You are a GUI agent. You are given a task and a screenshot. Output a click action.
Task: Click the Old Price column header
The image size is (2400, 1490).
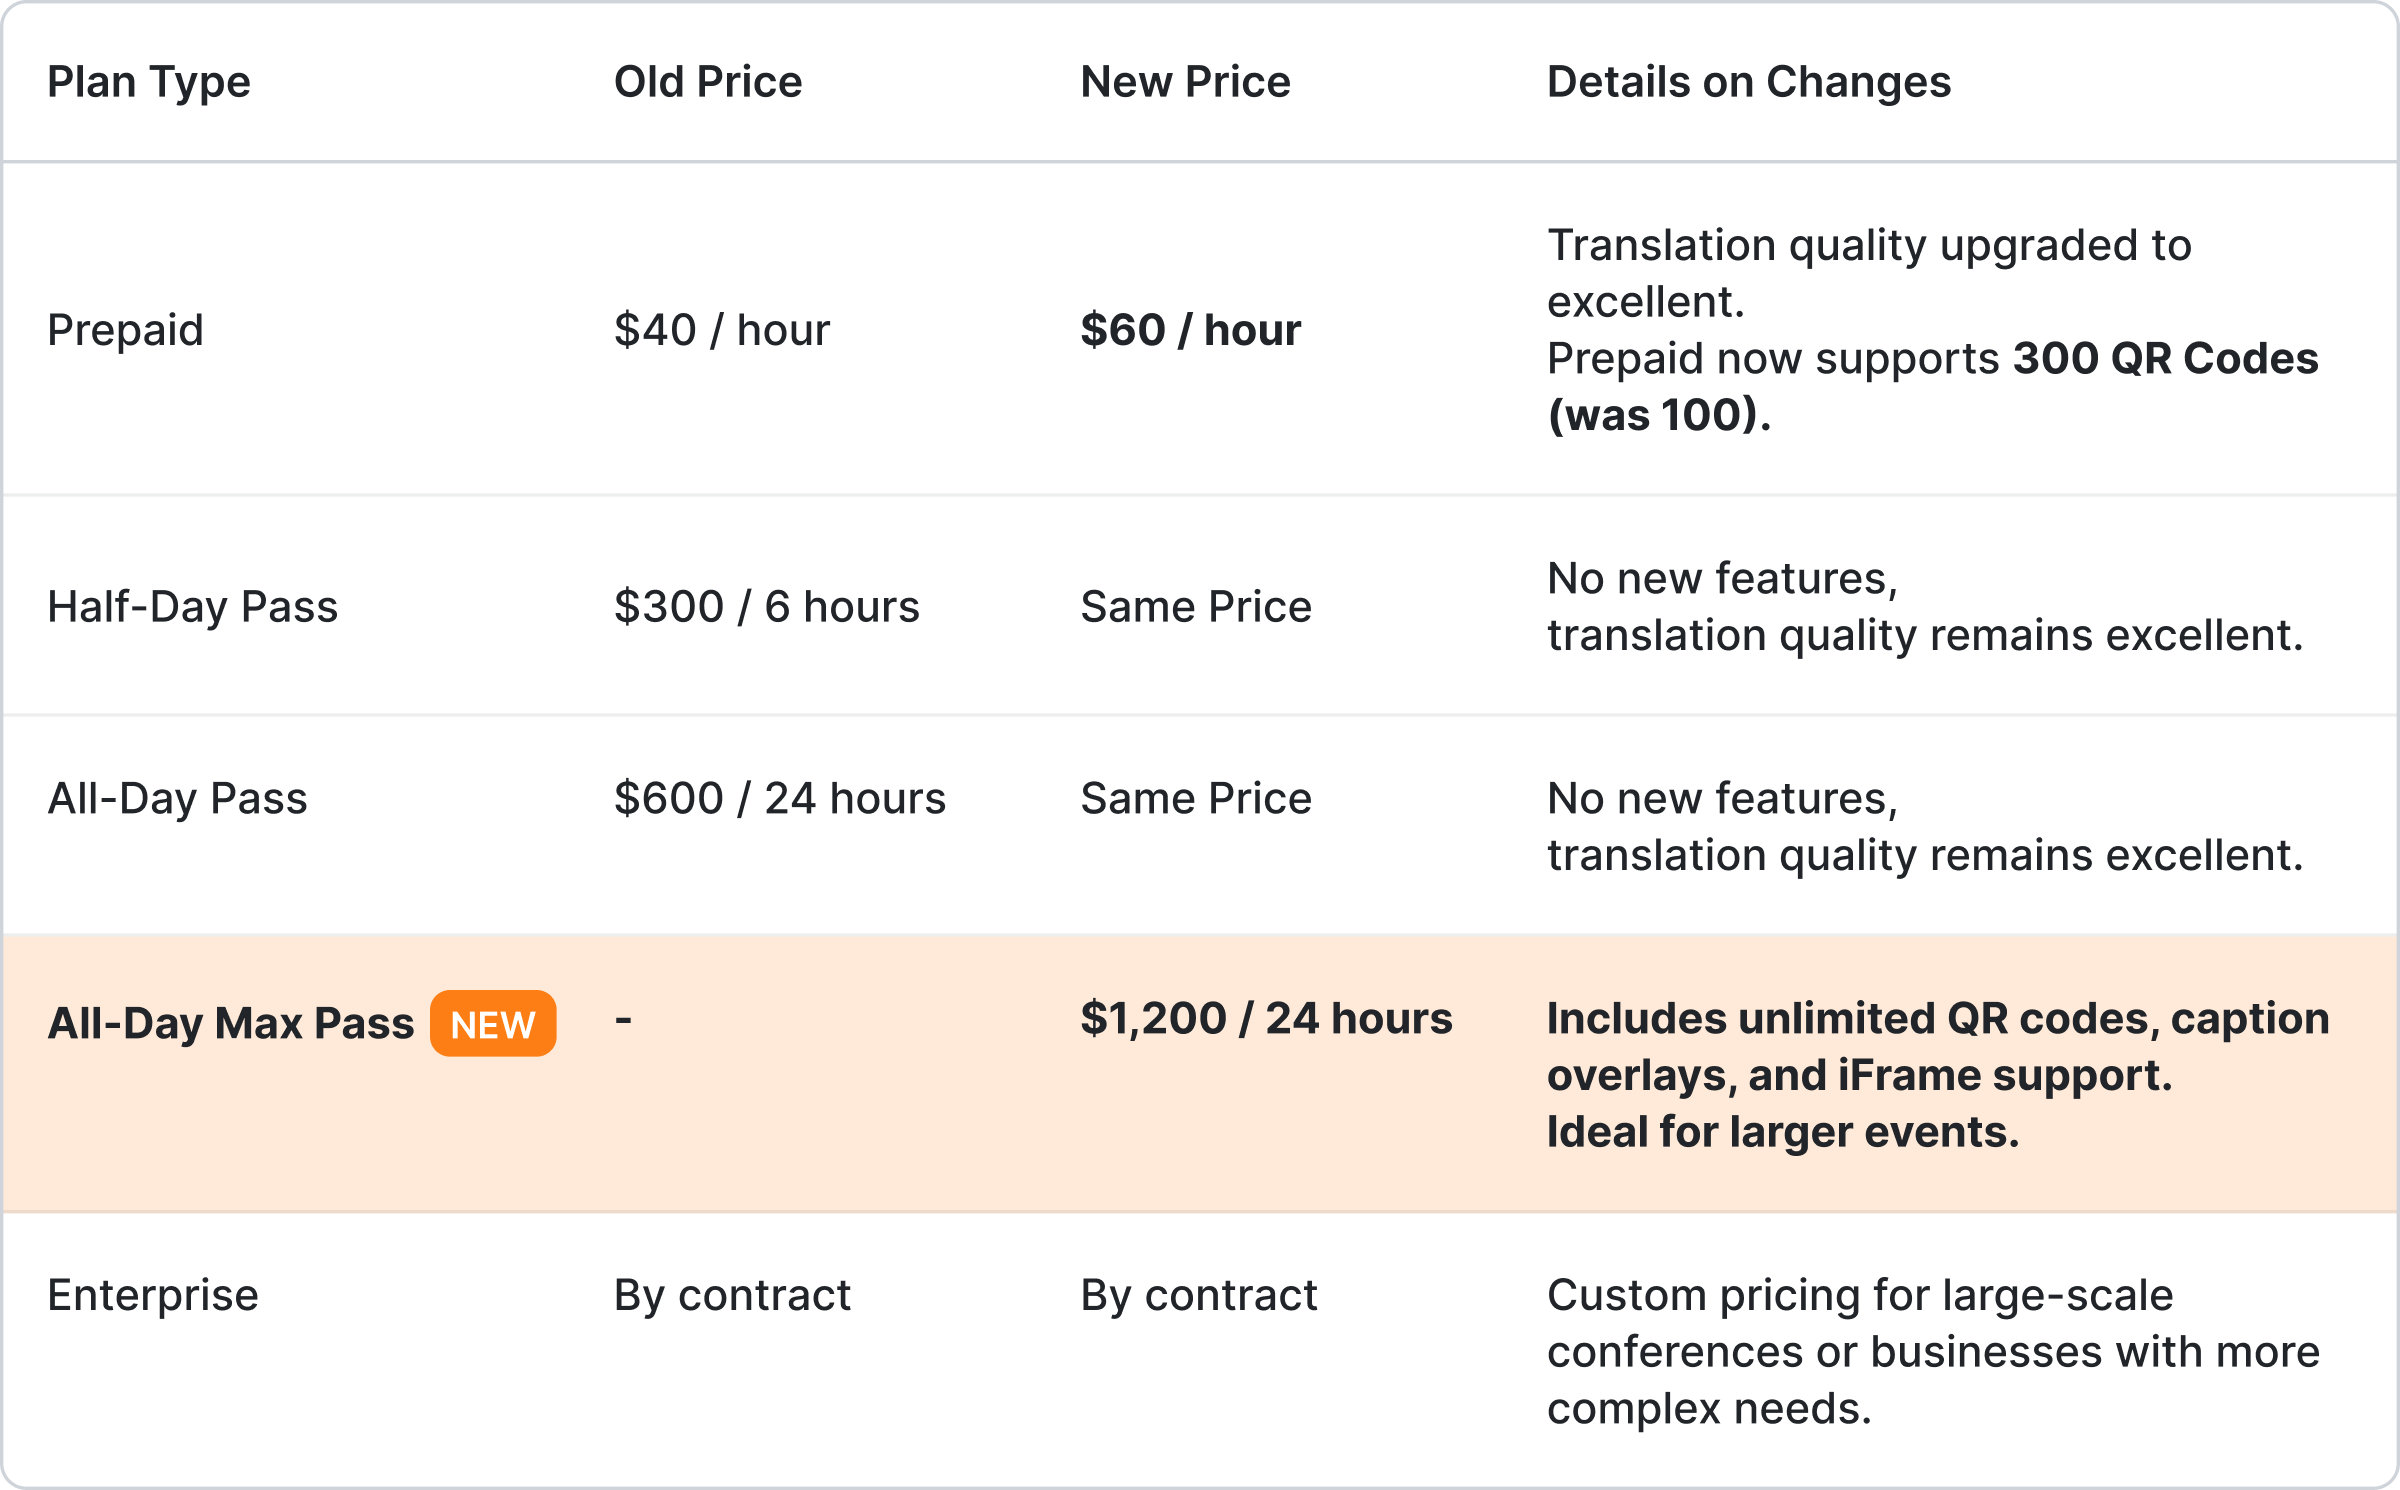[708, 82]
